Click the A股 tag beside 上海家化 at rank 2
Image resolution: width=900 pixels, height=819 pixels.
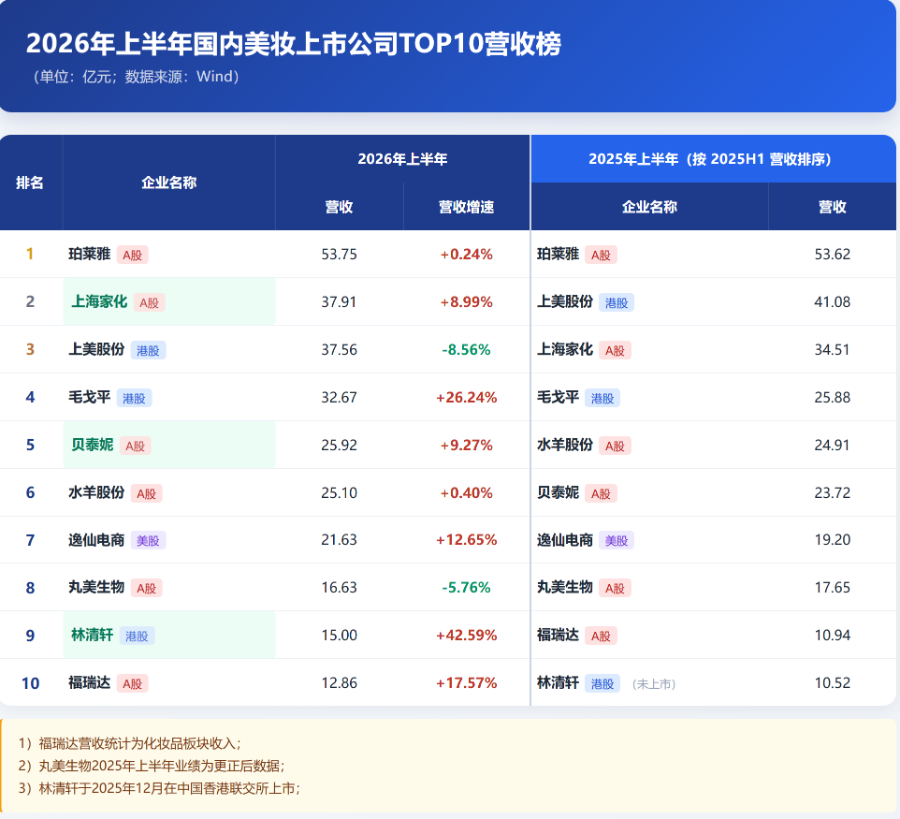pyautogui.click(x=149, y=302)
